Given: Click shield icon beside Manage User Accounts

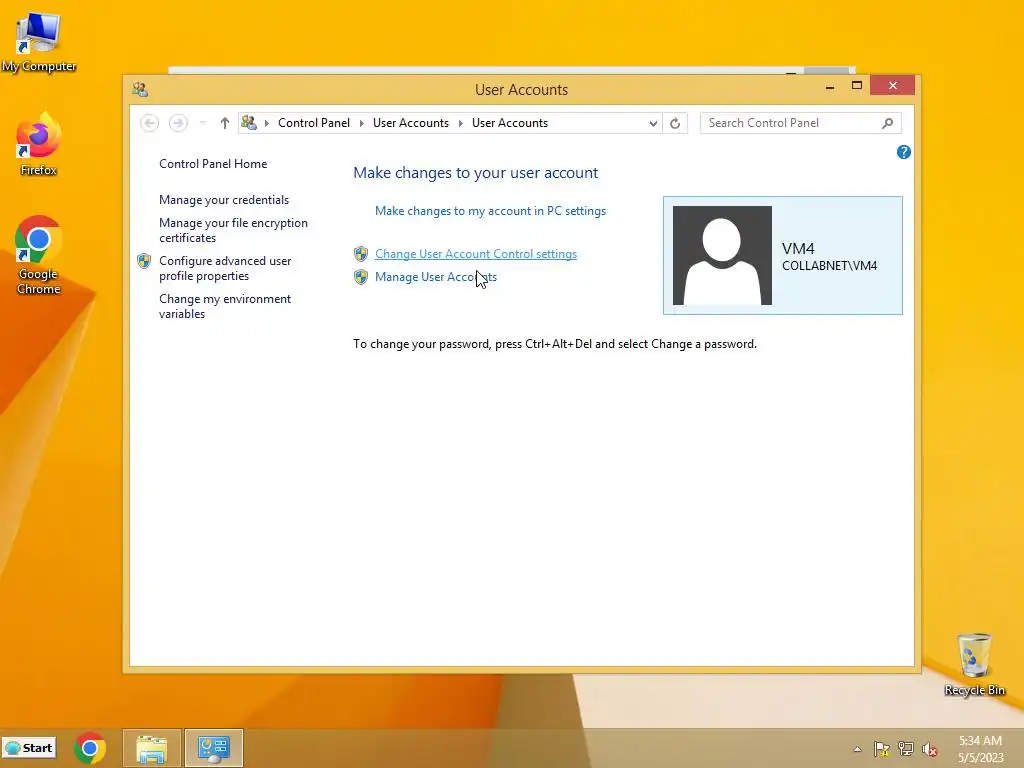Looking at the screenshot, I should pos(361,277).
